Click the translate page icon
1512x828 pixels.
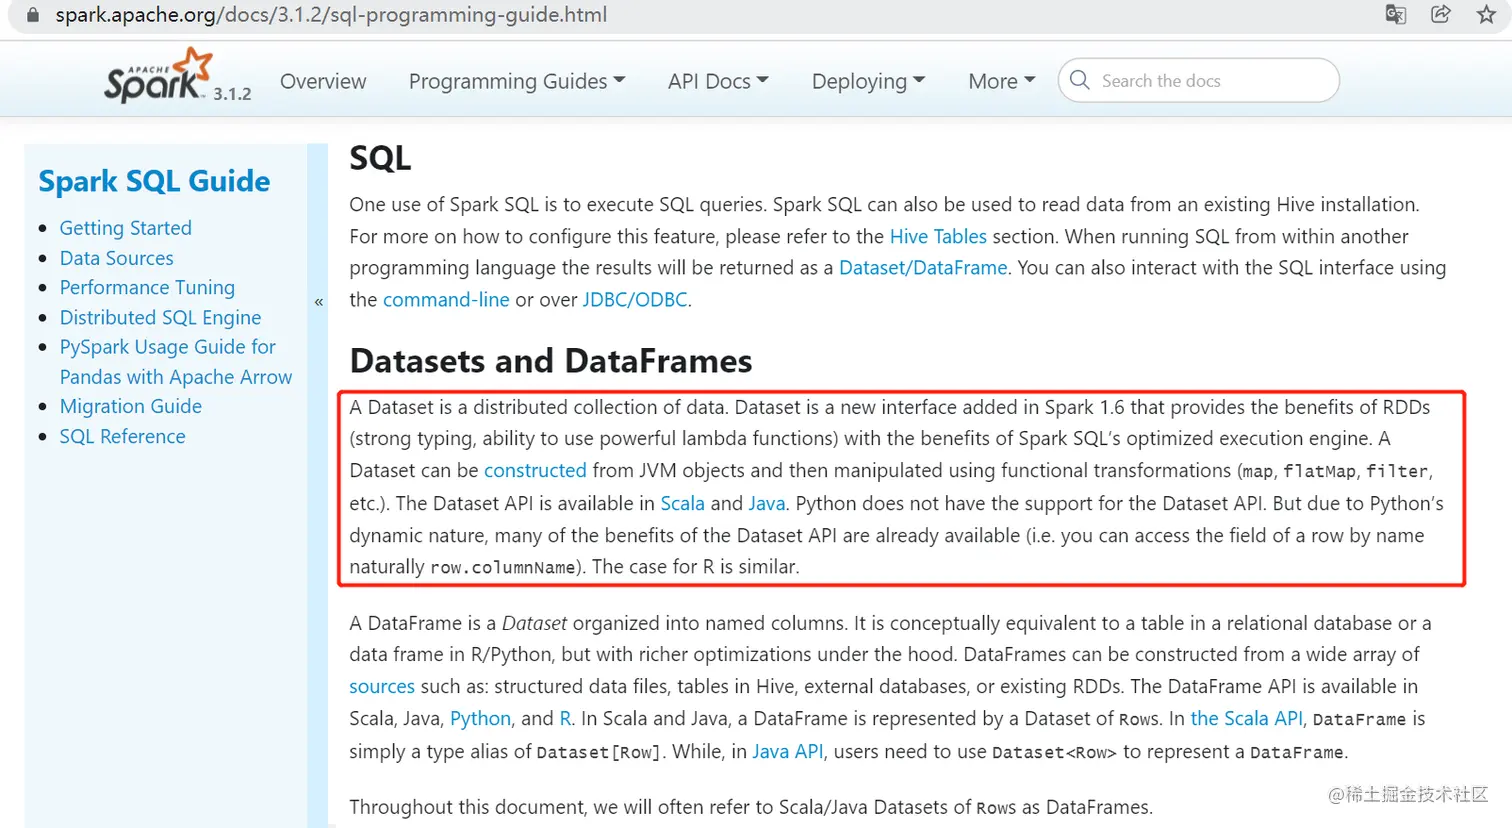[x=1395, y=15]
